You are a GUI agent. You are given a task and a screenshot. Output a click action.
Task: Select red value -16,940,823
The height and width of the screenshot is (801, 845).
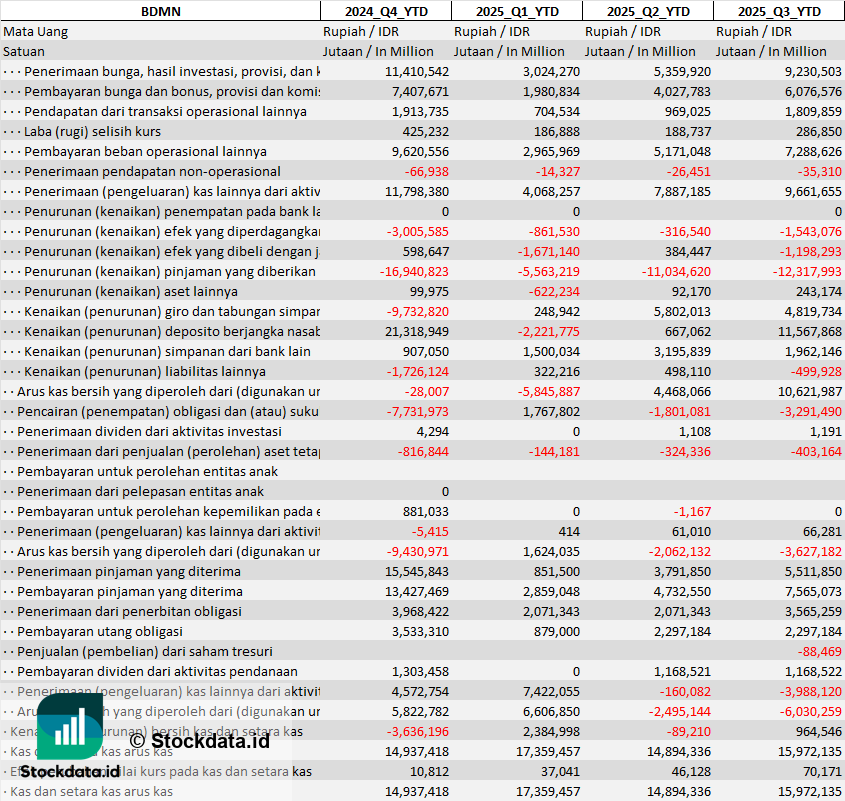pyautogui.click(x=414, y=271)
